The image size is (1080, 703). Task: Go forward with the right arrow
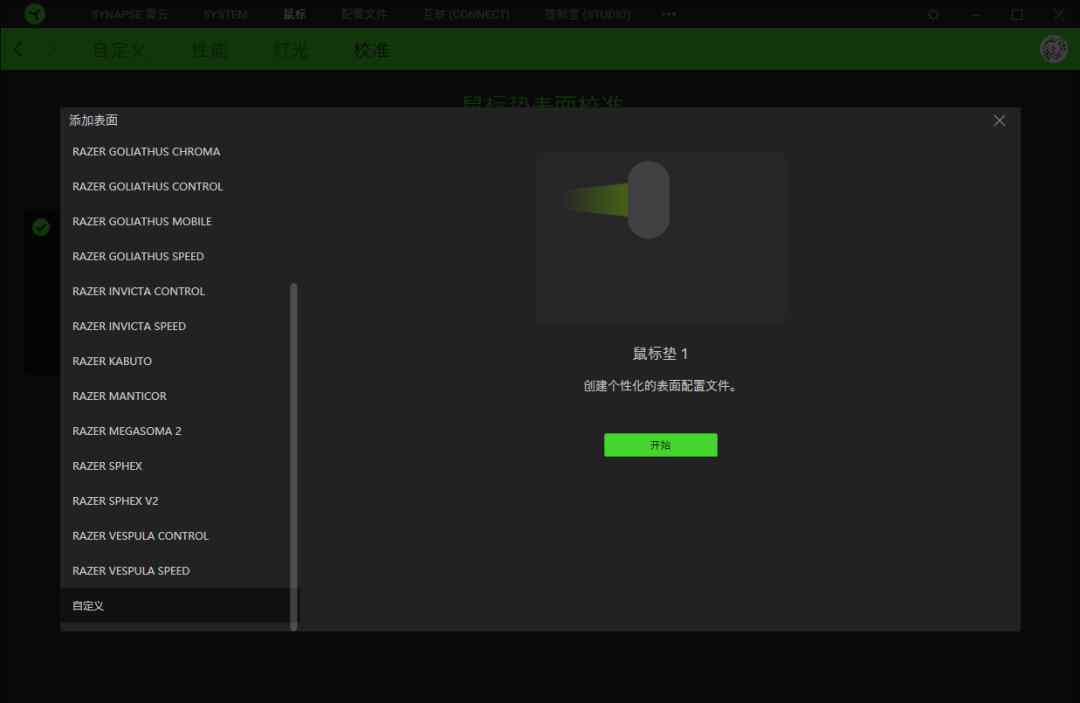(52, 49)
